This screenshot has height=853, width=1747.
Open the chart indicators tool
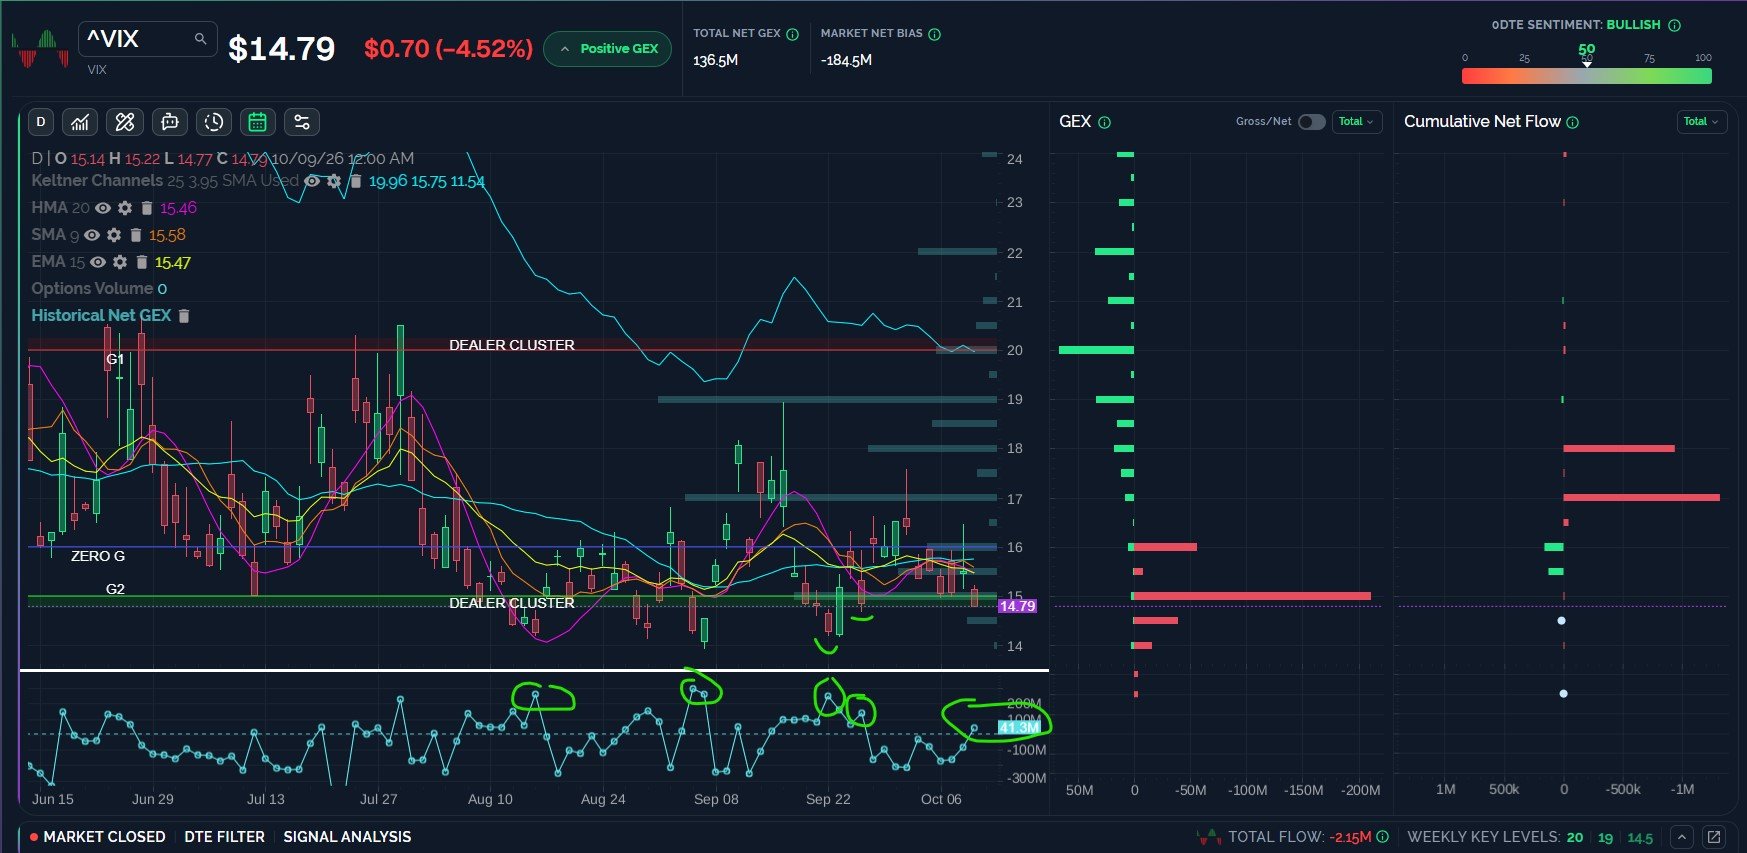click(x=80, y=122)
